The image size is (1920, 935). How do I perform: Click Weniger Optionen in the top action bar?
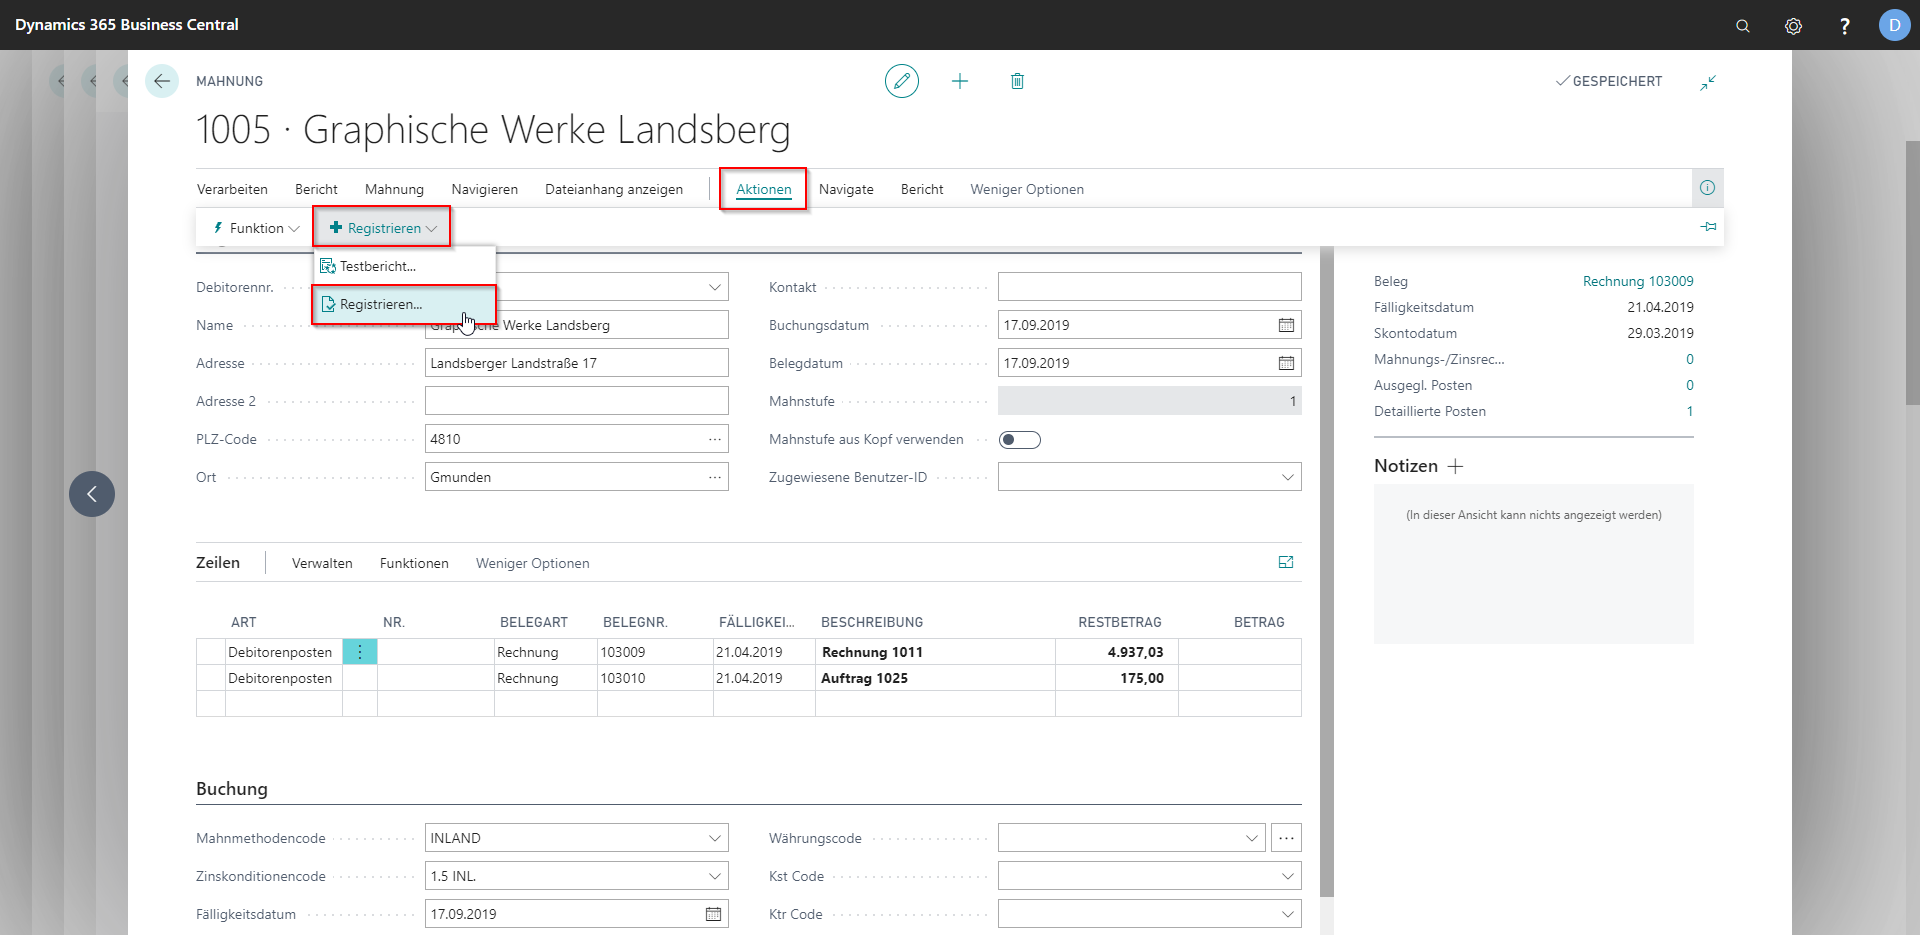coord(1027,189)
